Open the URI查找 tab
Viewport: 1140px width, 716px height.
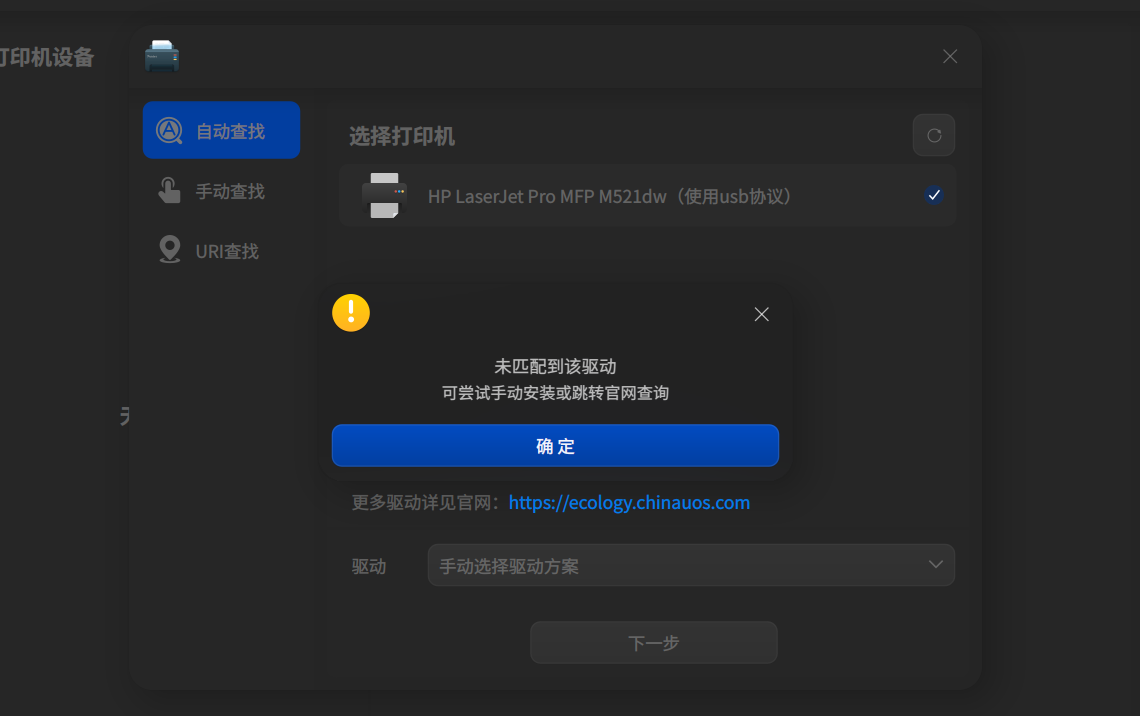pyautogui.click(x=221, y=250)
